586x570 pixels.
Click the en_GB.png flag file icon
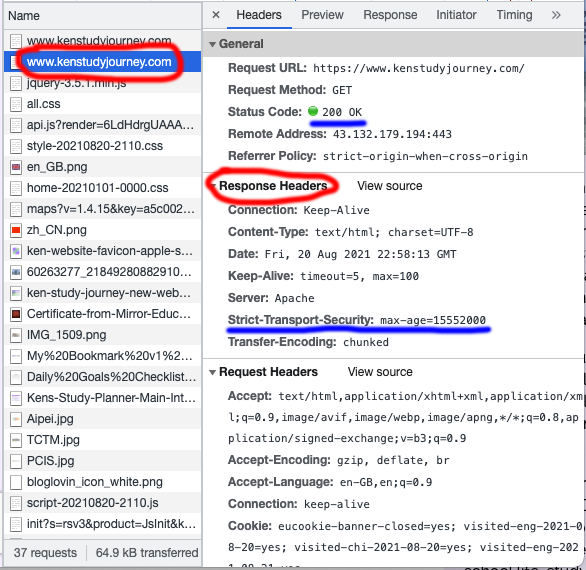pos(16,167)
